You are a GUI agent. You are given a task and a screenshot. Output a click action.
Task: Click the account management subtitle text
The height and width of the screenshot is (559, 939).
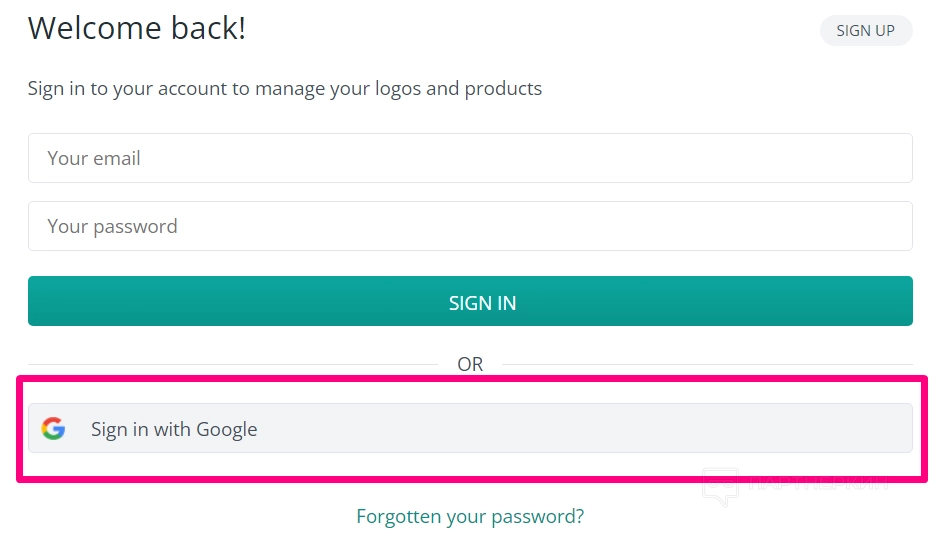pyautogui.click(x=285, y=88)
